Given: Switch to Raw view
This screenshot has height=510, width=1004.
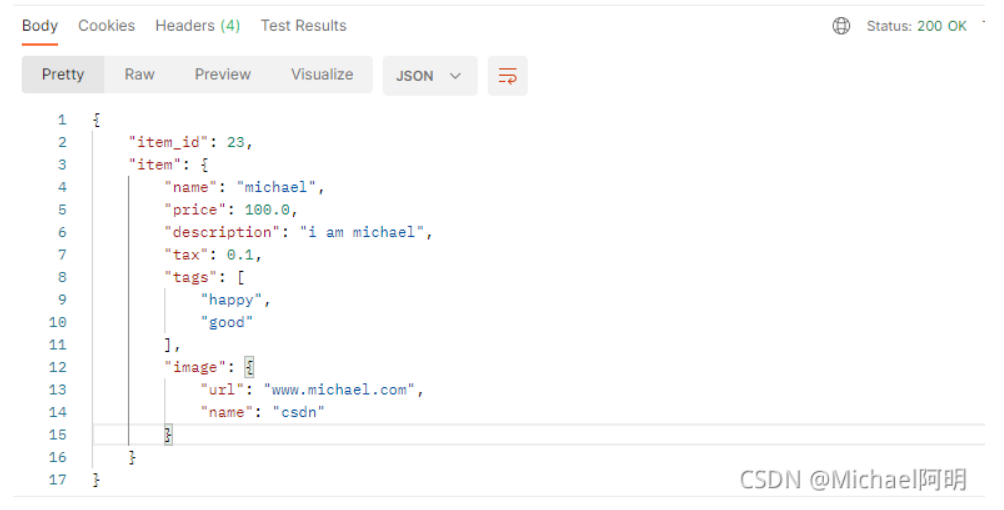Looking at the screenshot, I should [139, 75].
